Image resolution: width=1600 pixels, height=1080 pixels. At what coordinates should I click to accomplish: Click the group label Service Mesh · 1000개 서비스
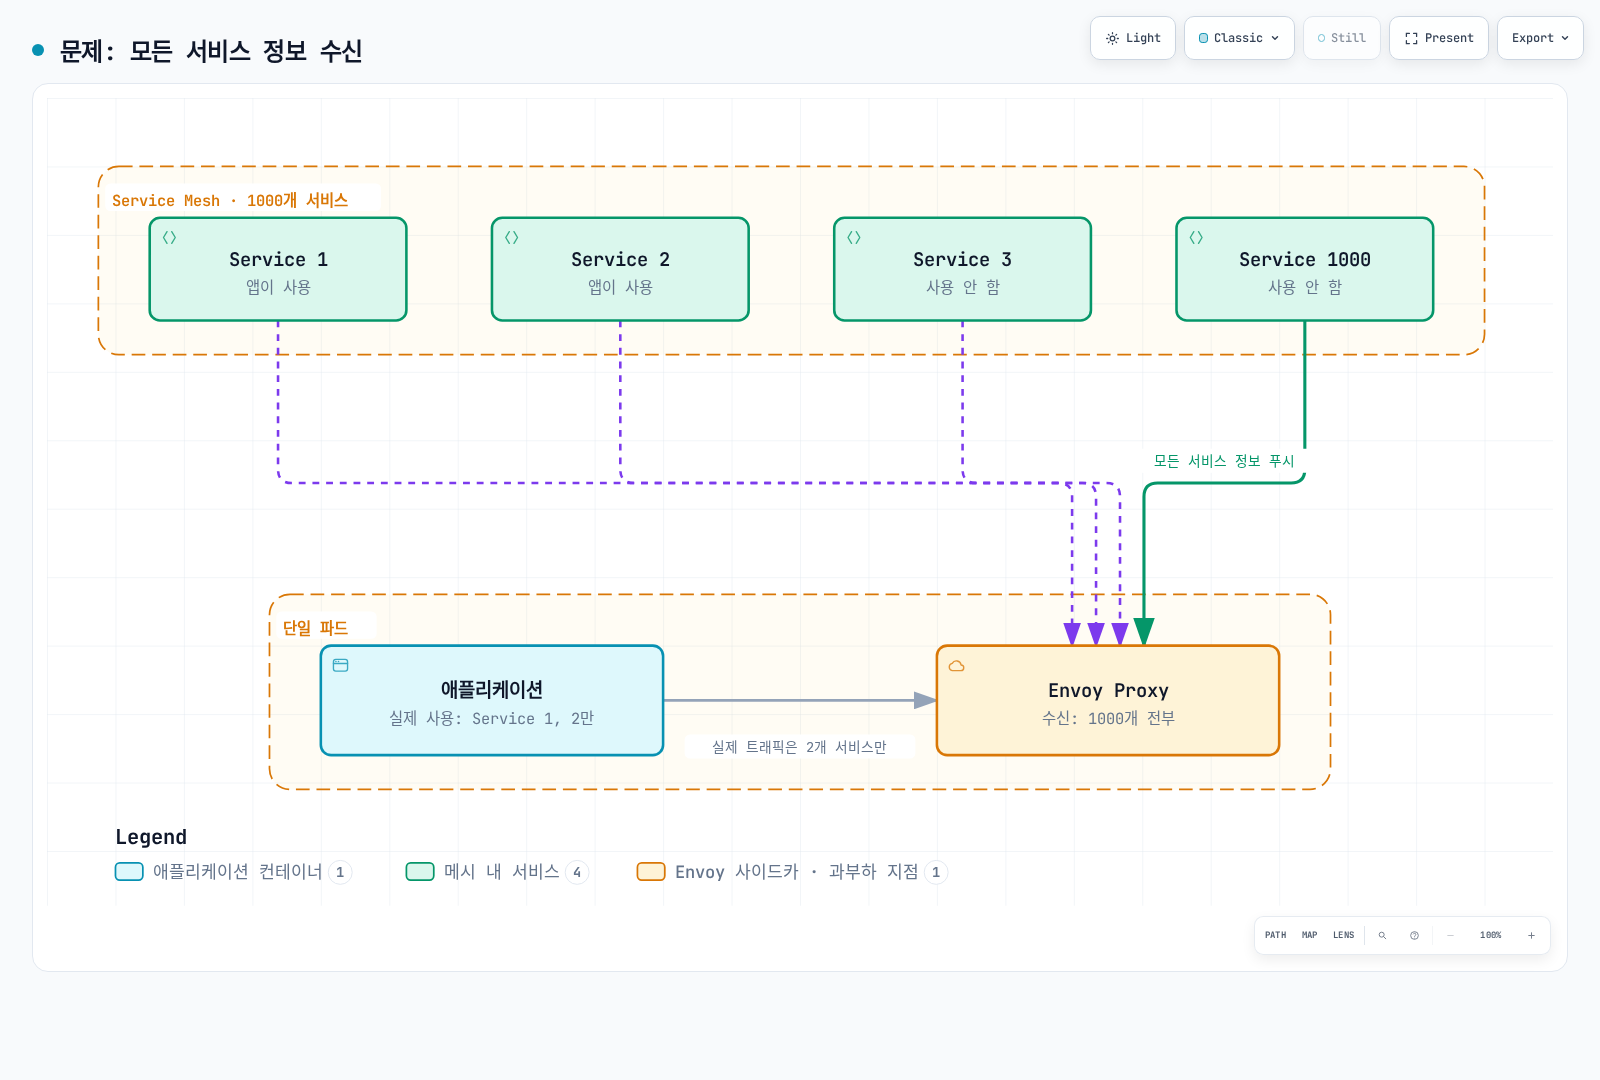230,201
